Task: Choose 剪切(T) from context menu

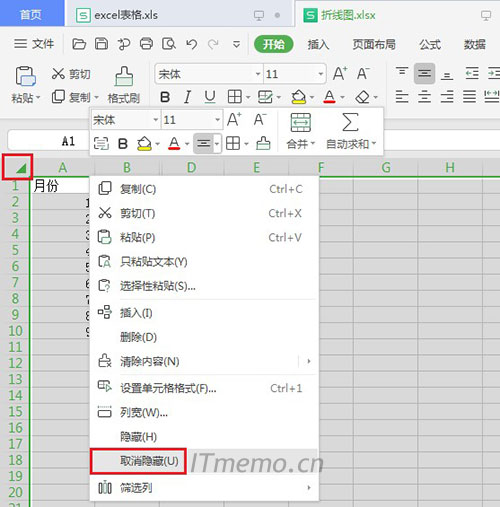Action: pos(204,213)
